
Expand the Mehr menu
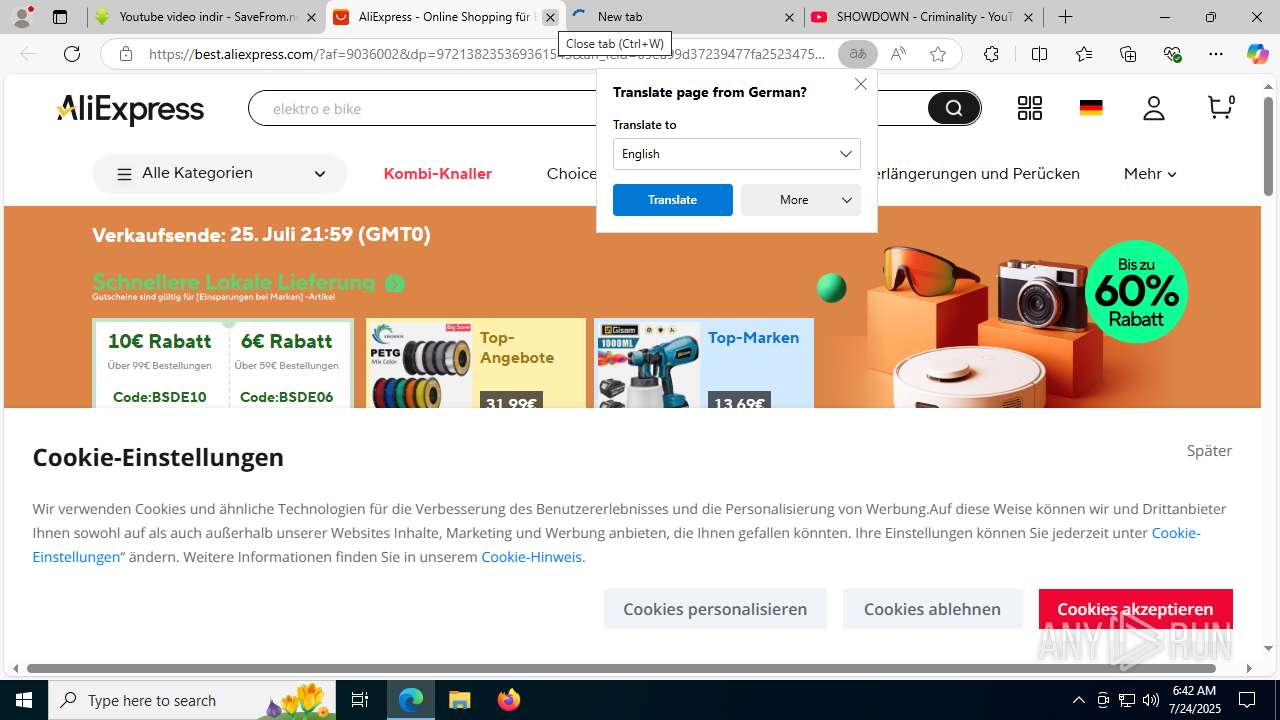coord(1150,174)
